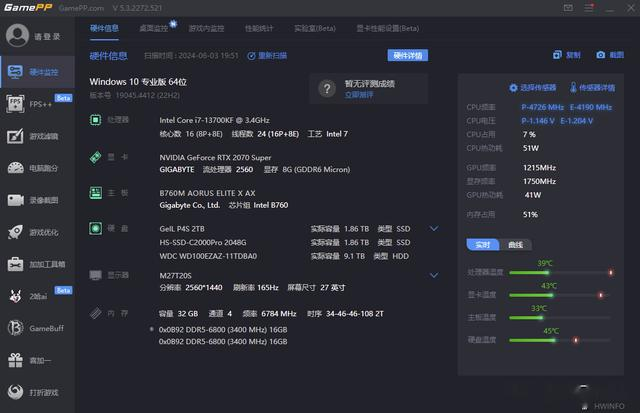This screenshot has width=640, height=413.
Task: Expand the monitor section chevron
Action: (x=434, y=275)
